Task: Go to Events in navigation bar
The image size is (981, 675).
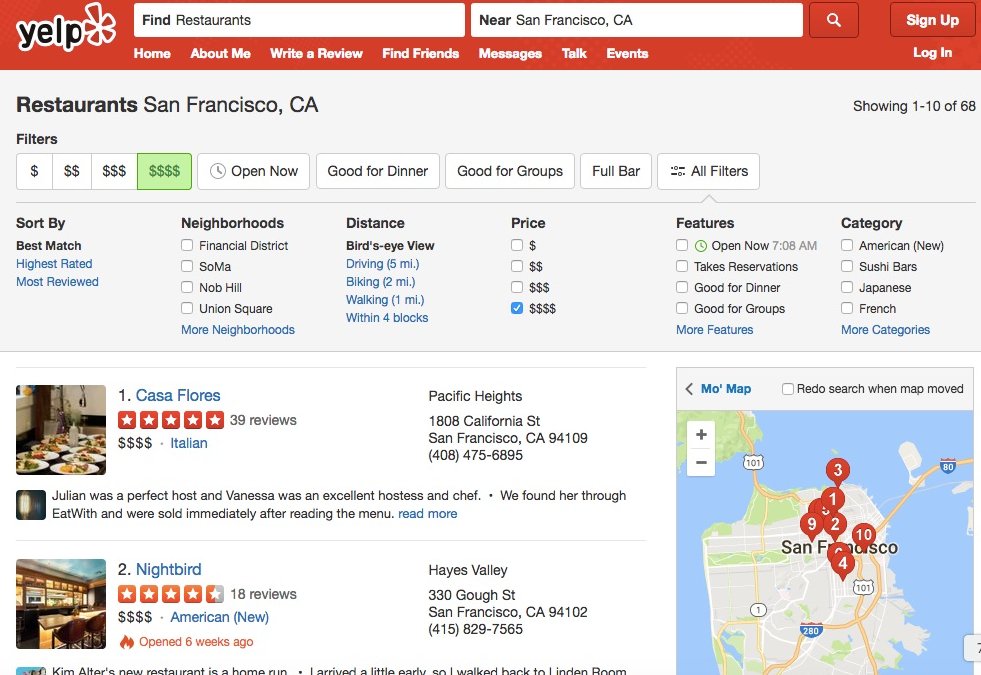Action: point(627,54)
